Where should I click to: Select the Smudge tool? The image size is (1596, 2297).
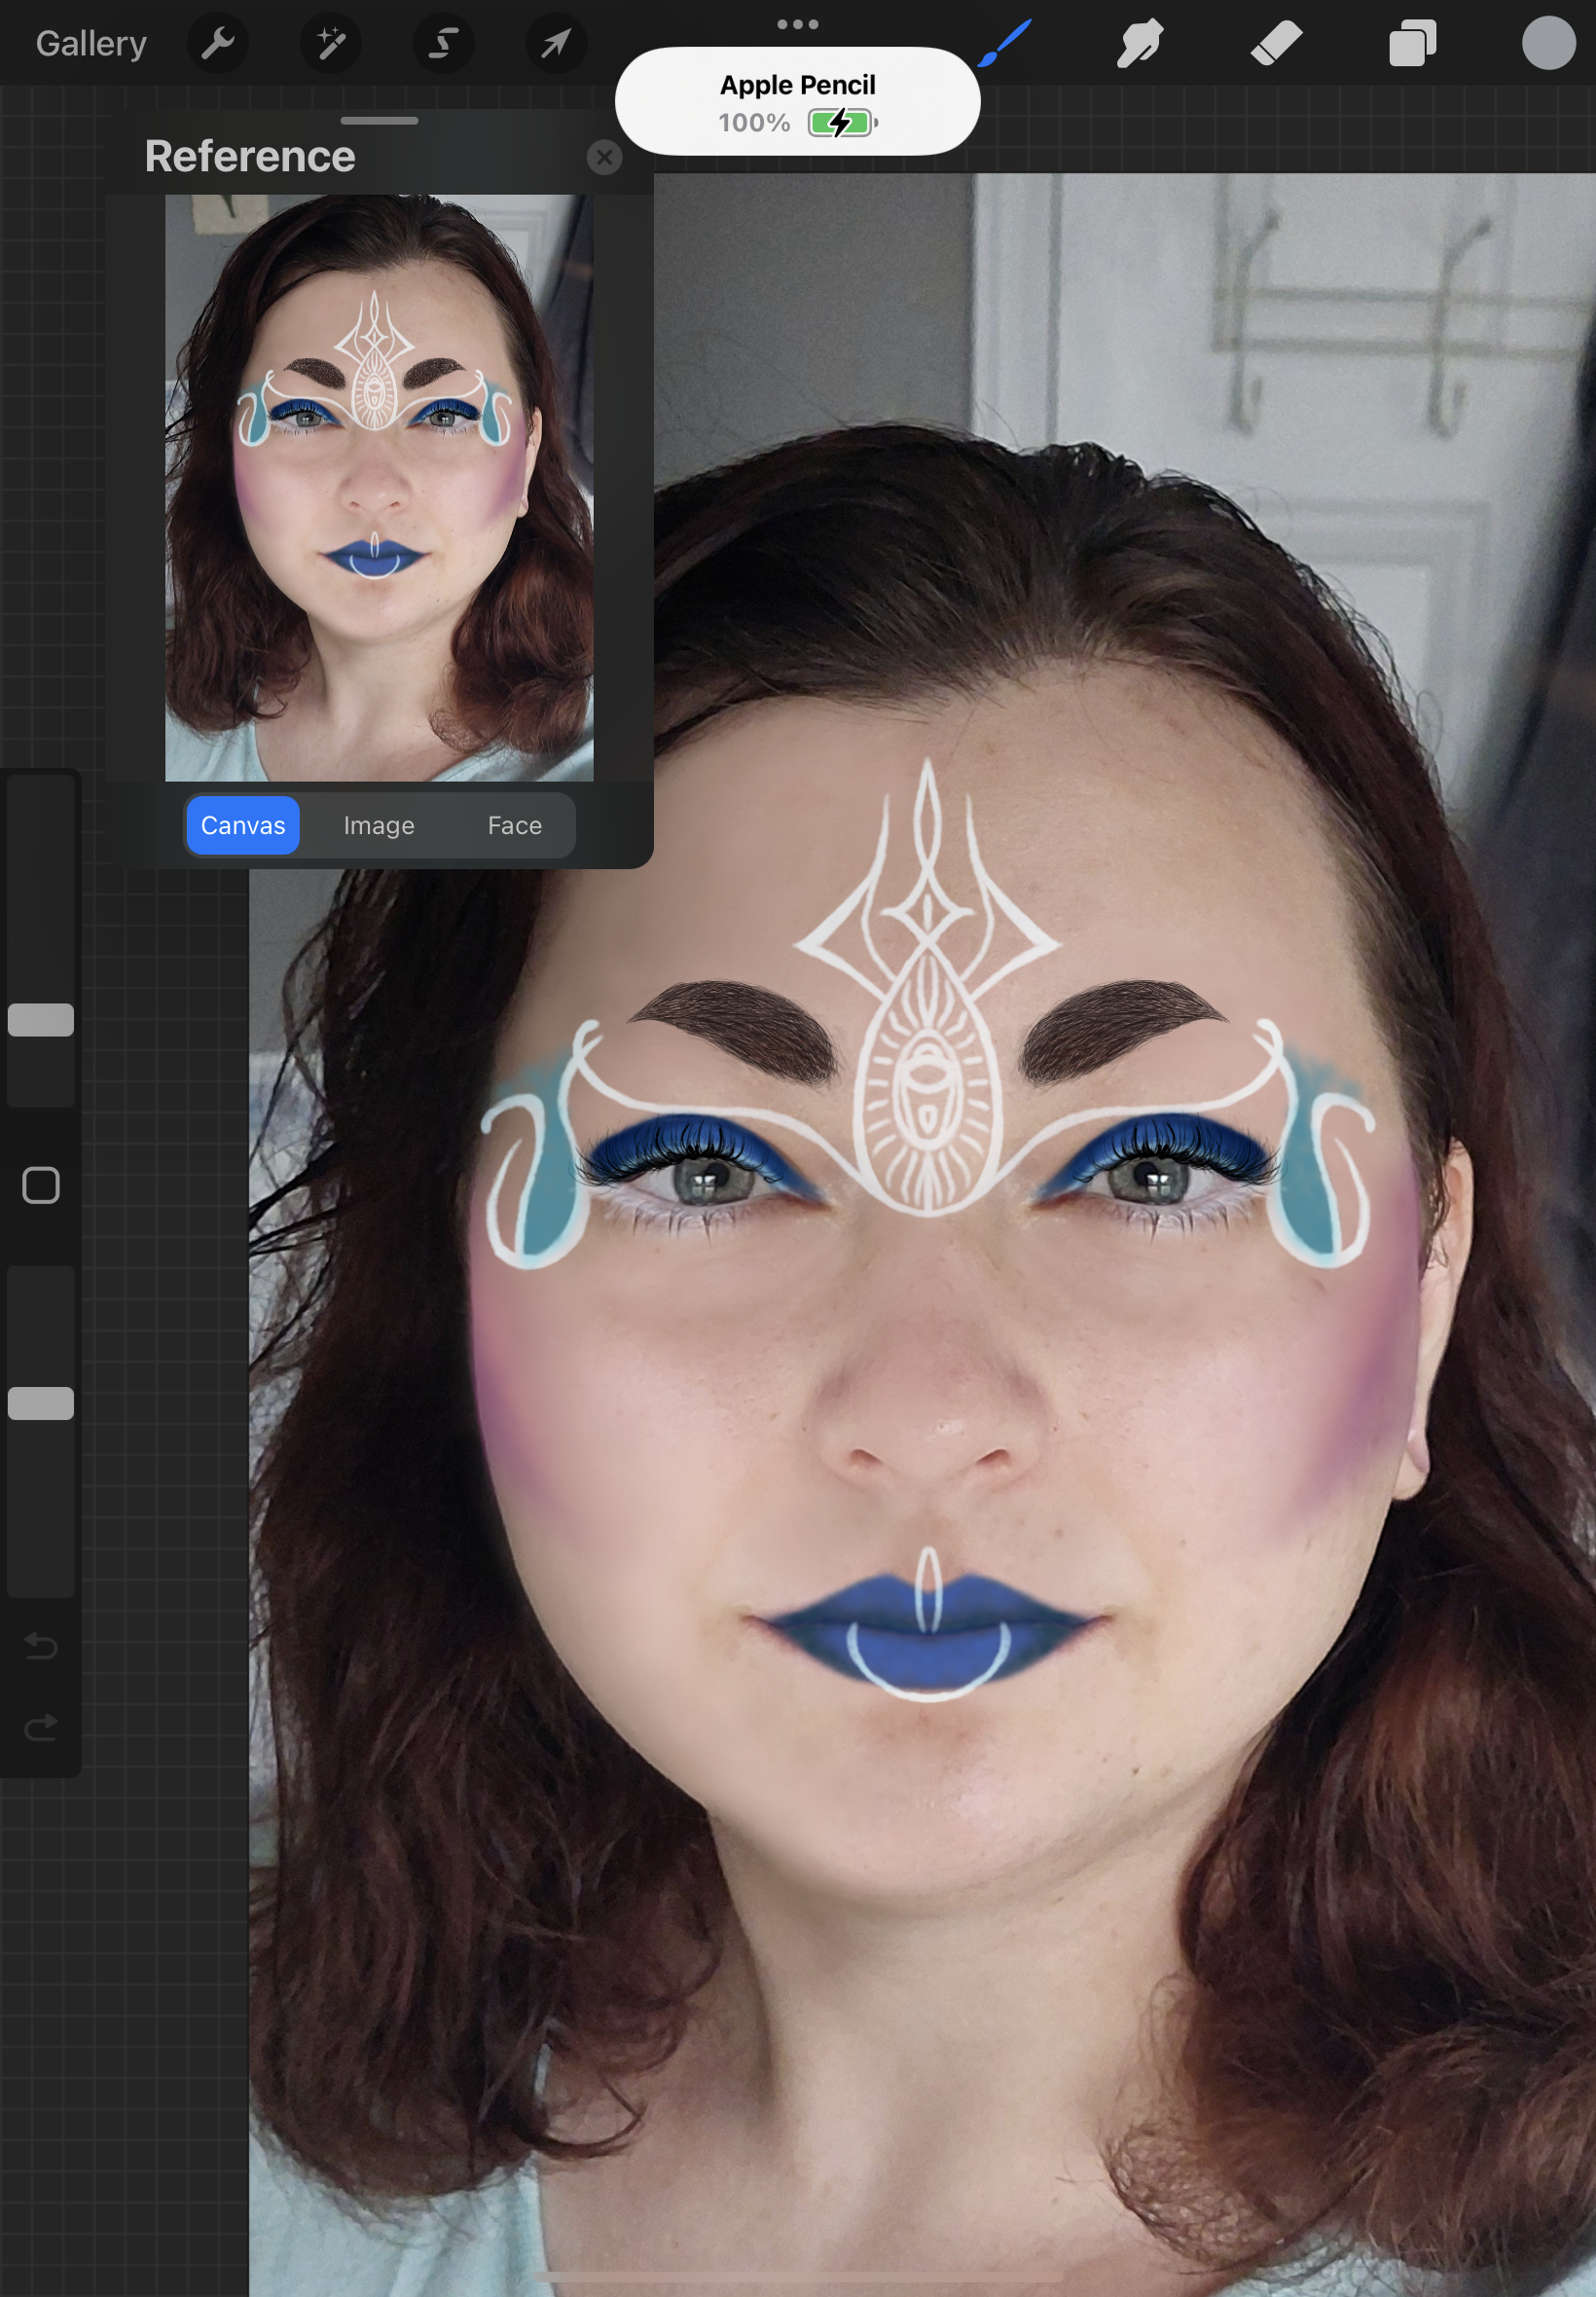pyautogui.click(x=1140, y=44)
